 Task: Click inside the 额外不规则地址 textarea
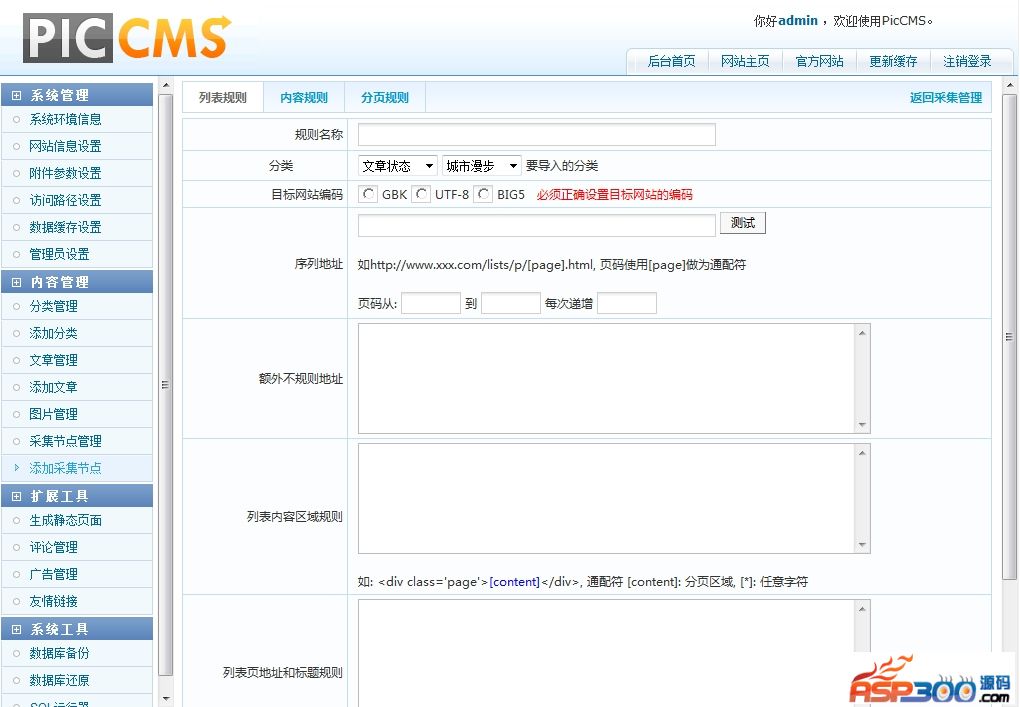point(606,379)
